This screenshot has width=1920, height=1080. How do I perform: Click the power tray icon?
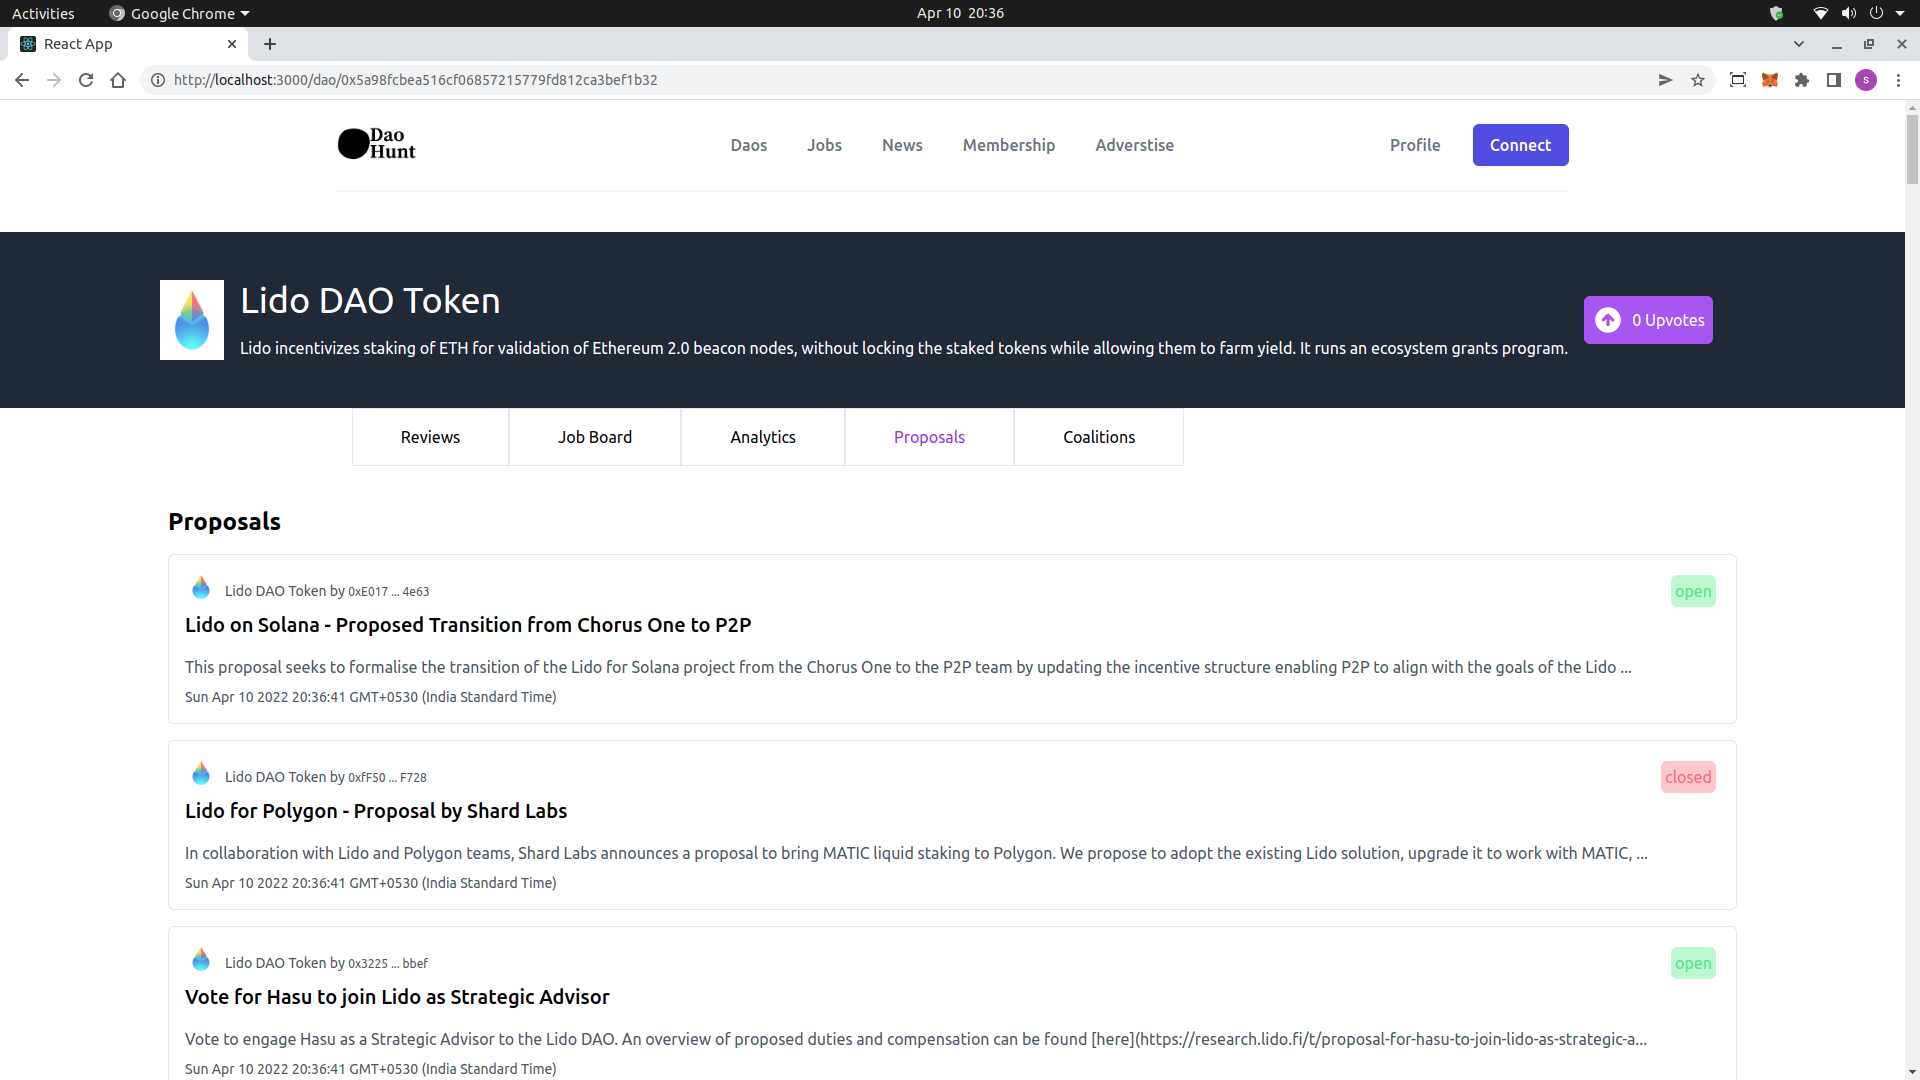1876,13
